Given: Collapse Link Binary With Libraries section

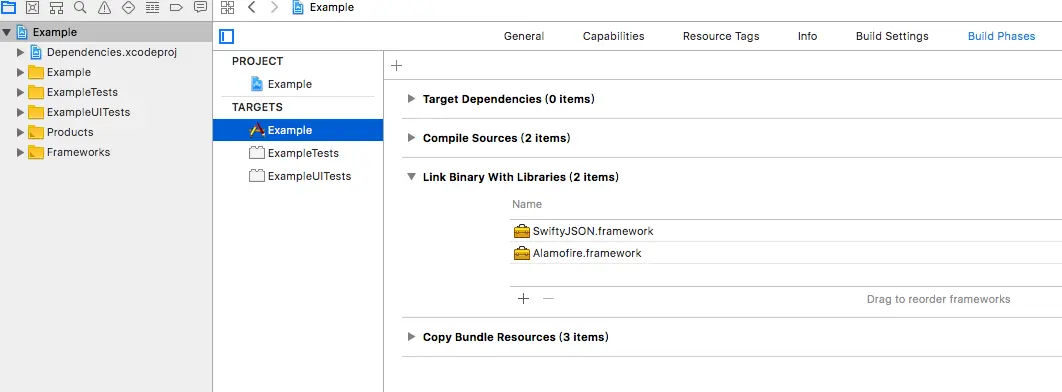Looking at the screenshot, I should pos(410,177).
